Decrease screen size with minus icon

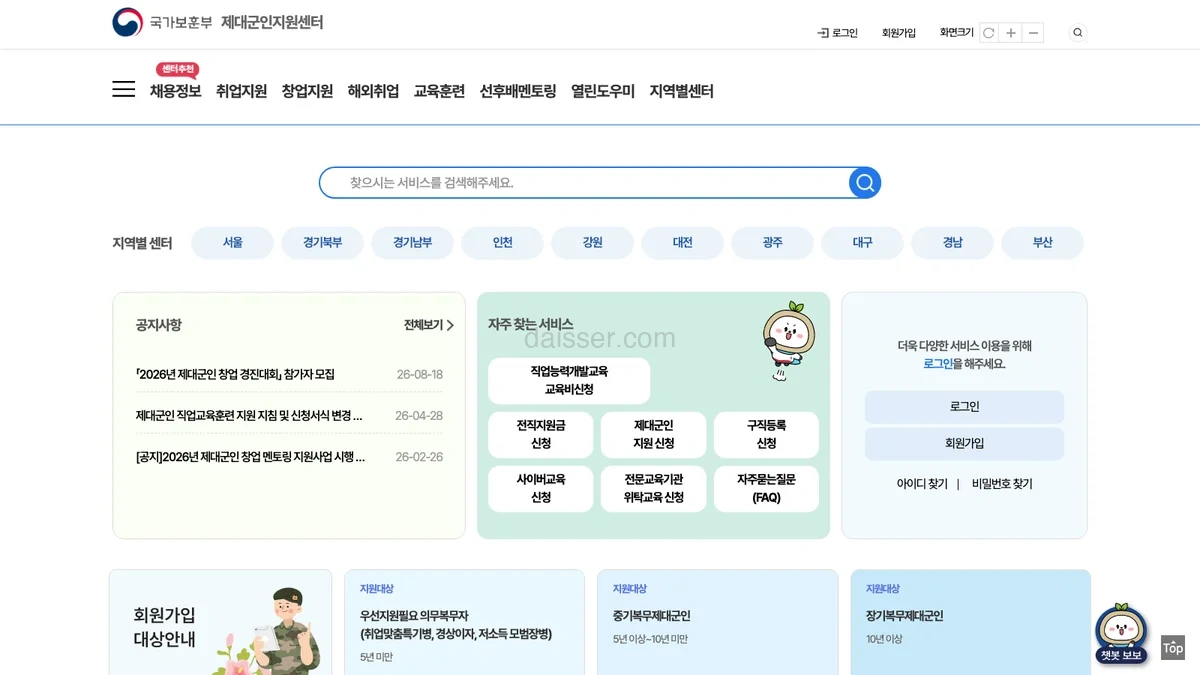point(1033,33)
